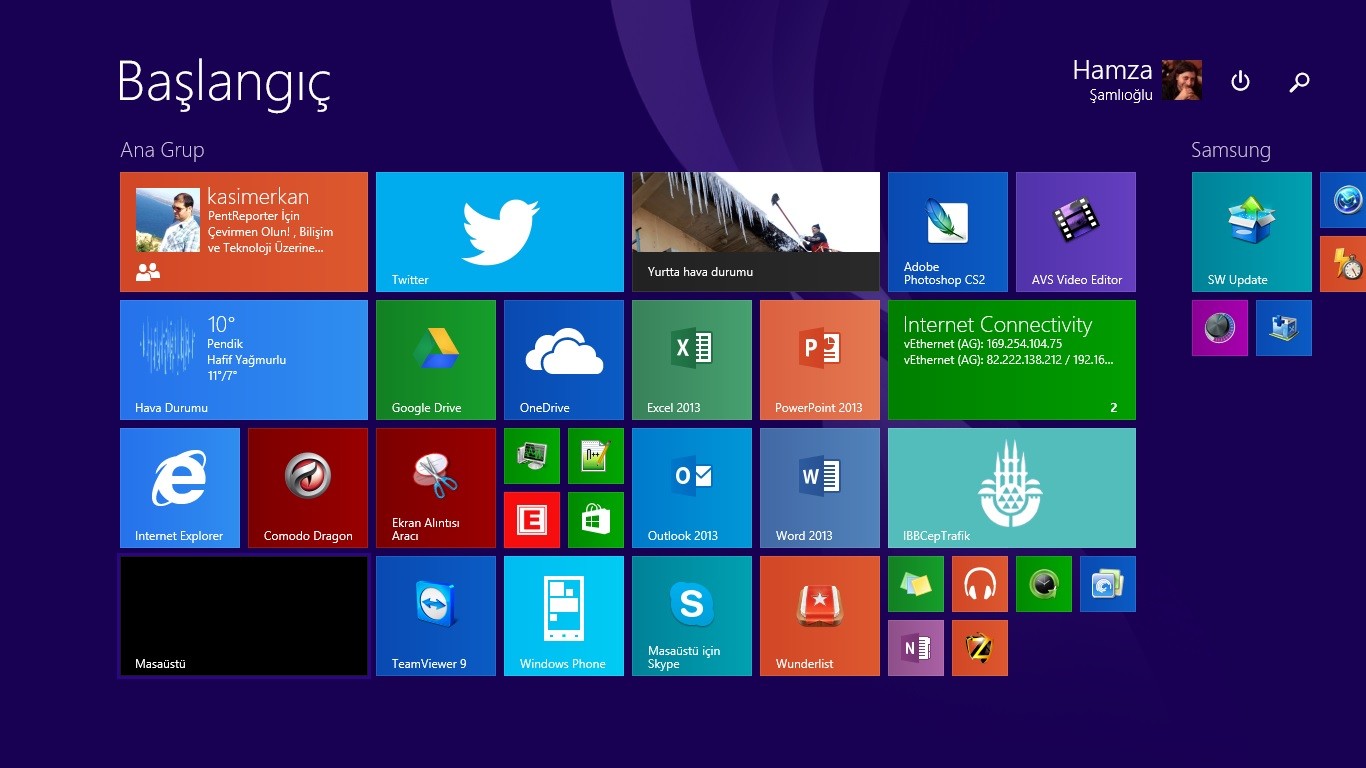1366x768 pixels.
Task: Open the Notepad++ small tile
Action: (596, 456)
